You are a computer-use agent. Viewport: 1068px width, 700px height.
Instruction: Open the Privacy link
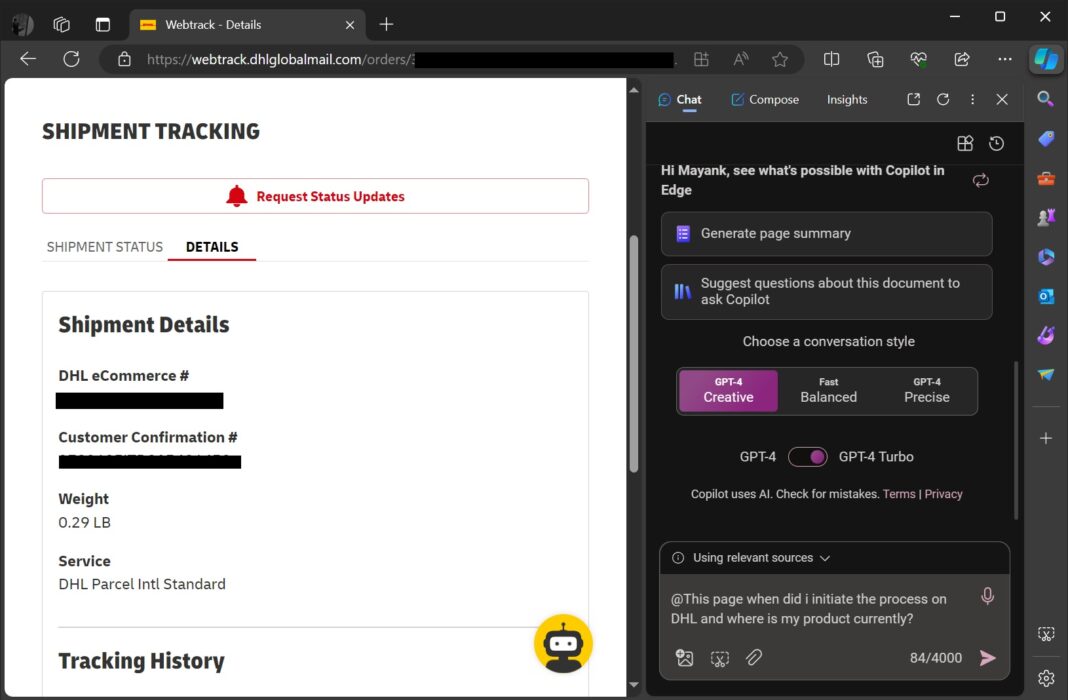click(x=943, y=494)
